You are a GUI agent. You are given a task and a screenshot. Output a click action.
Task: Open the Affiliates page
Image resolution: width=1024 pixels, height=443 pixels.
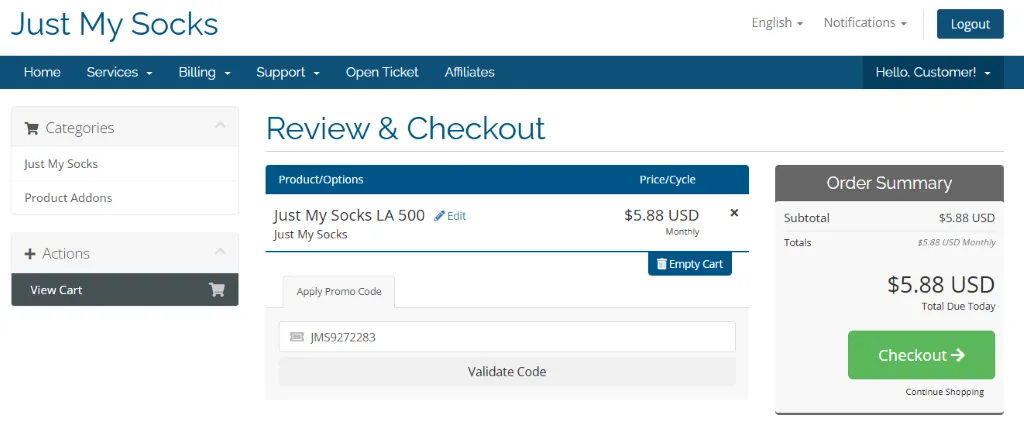click(470, 73)
